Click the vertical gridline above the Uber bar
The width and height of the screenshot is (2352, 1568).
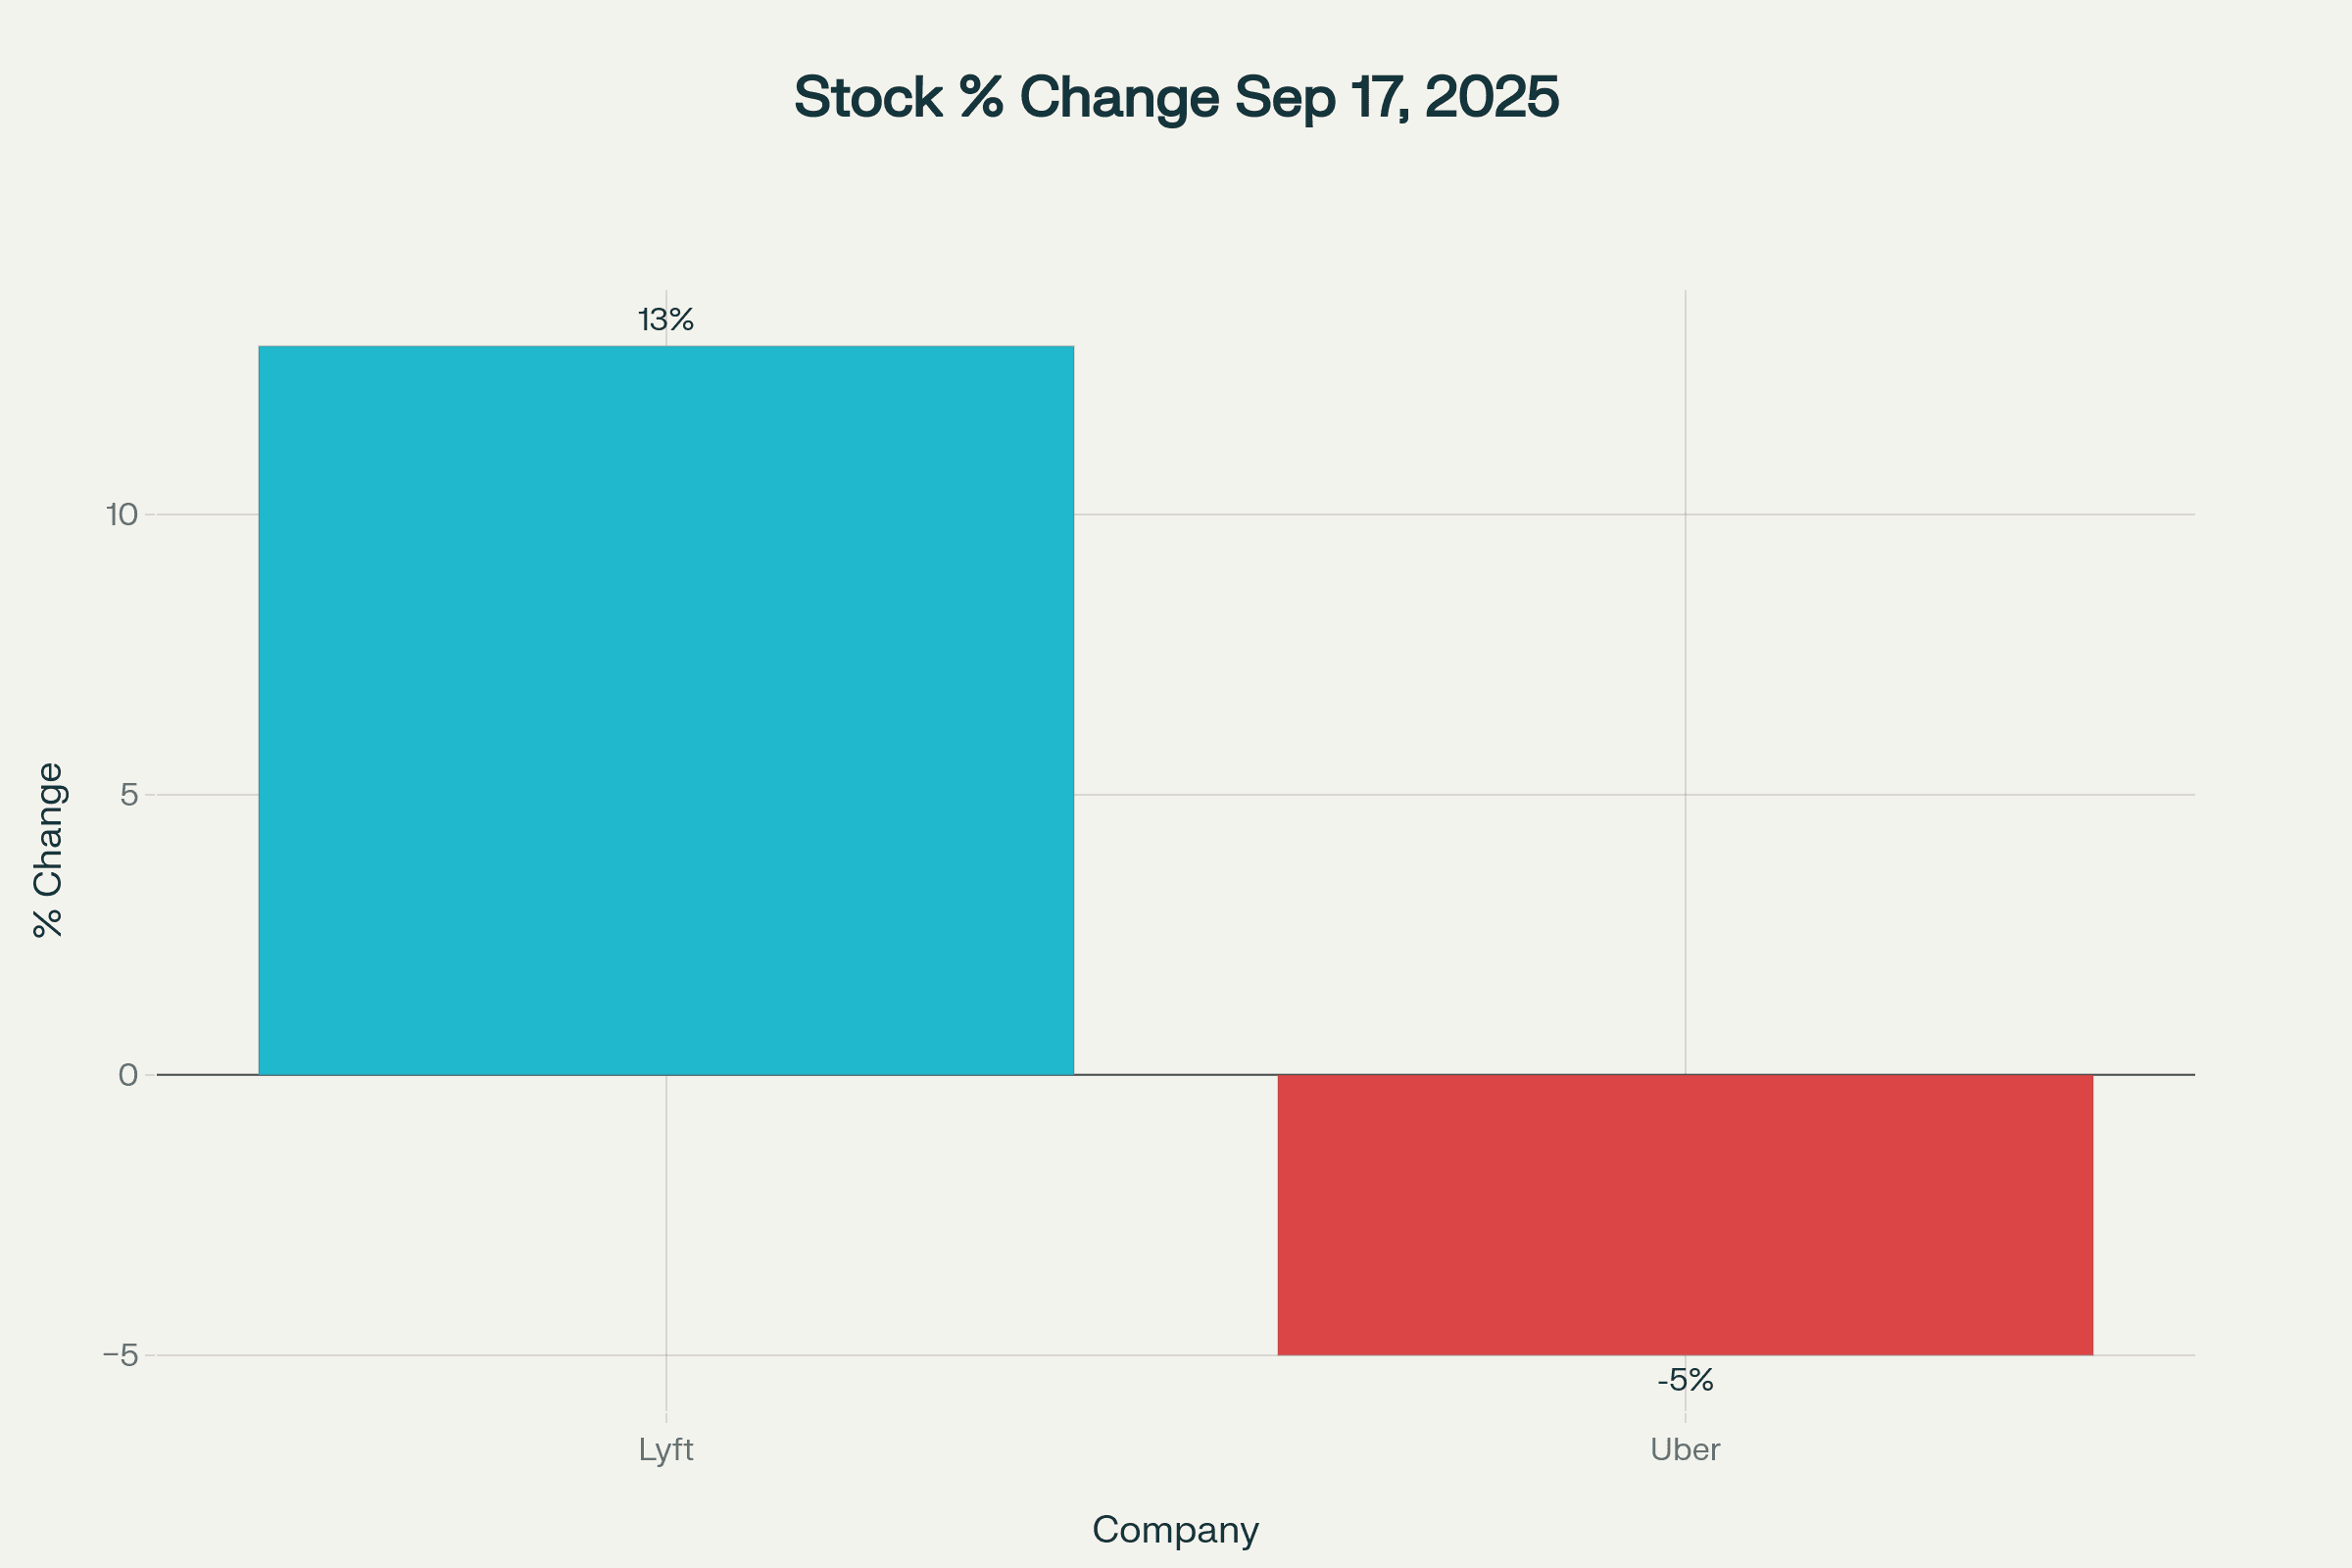click(x=1685, y=700)
